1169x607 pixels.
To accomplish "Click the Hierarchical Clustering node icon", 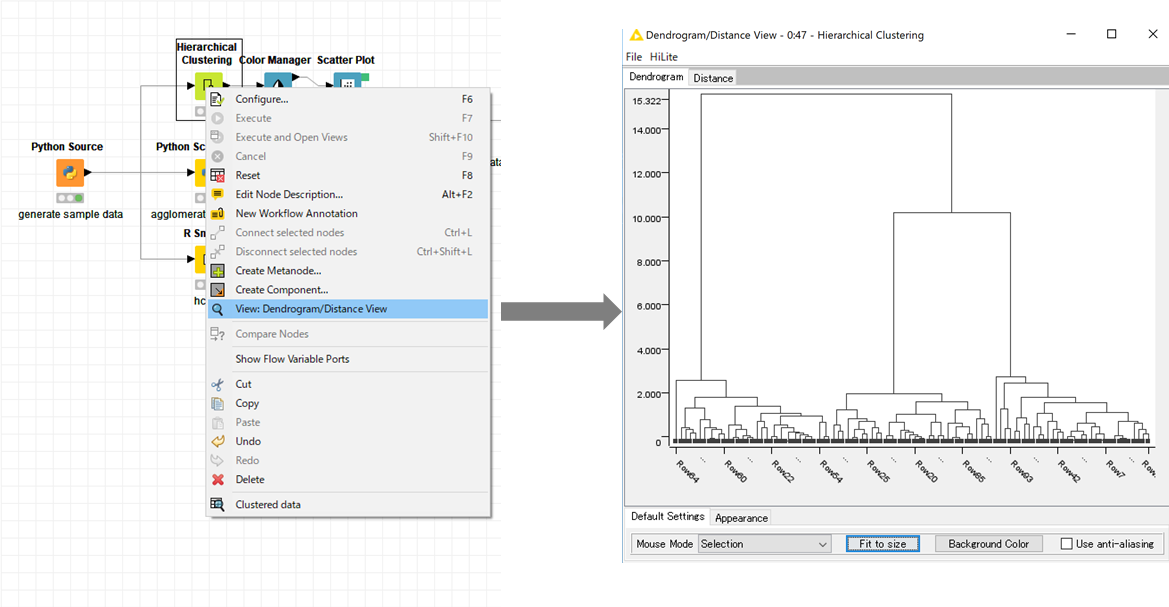I will [208, 85].
